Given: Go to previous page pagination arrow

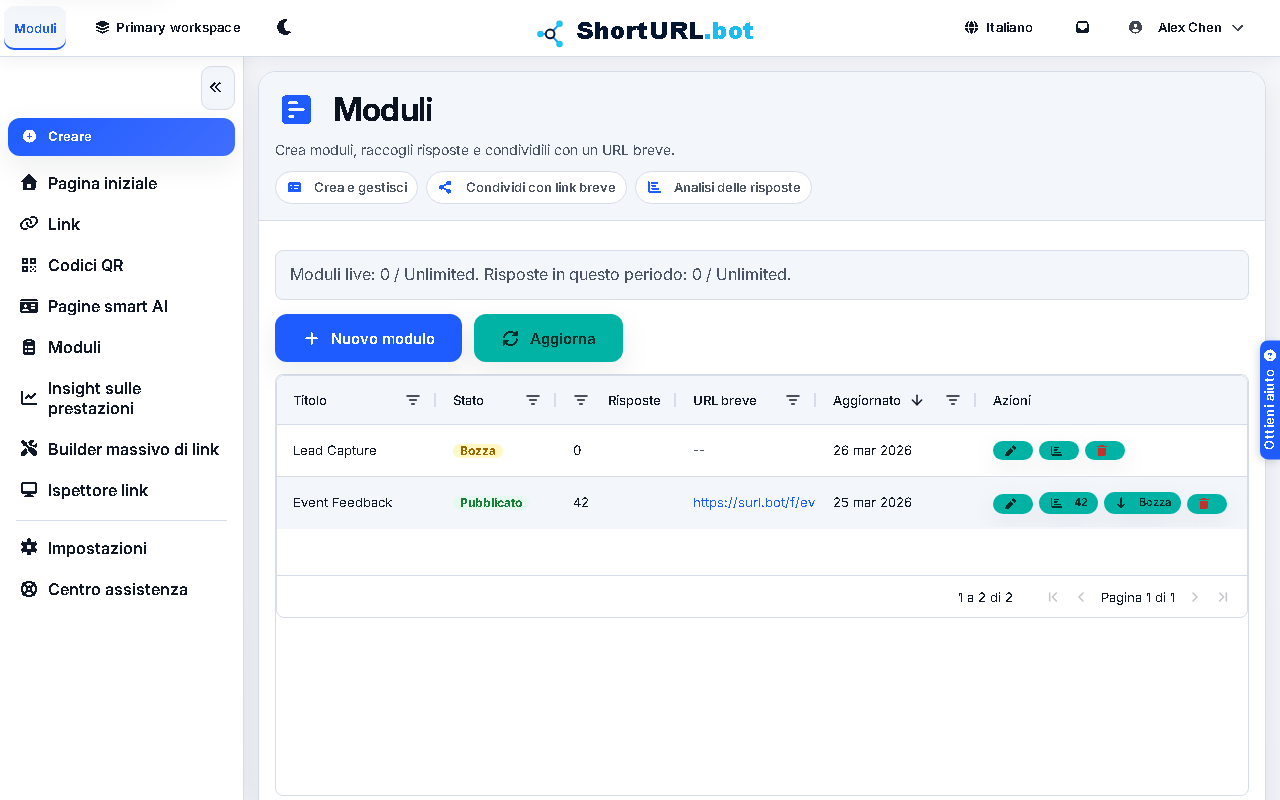Looking at the screenshot, I should (x=1081, y=597).
